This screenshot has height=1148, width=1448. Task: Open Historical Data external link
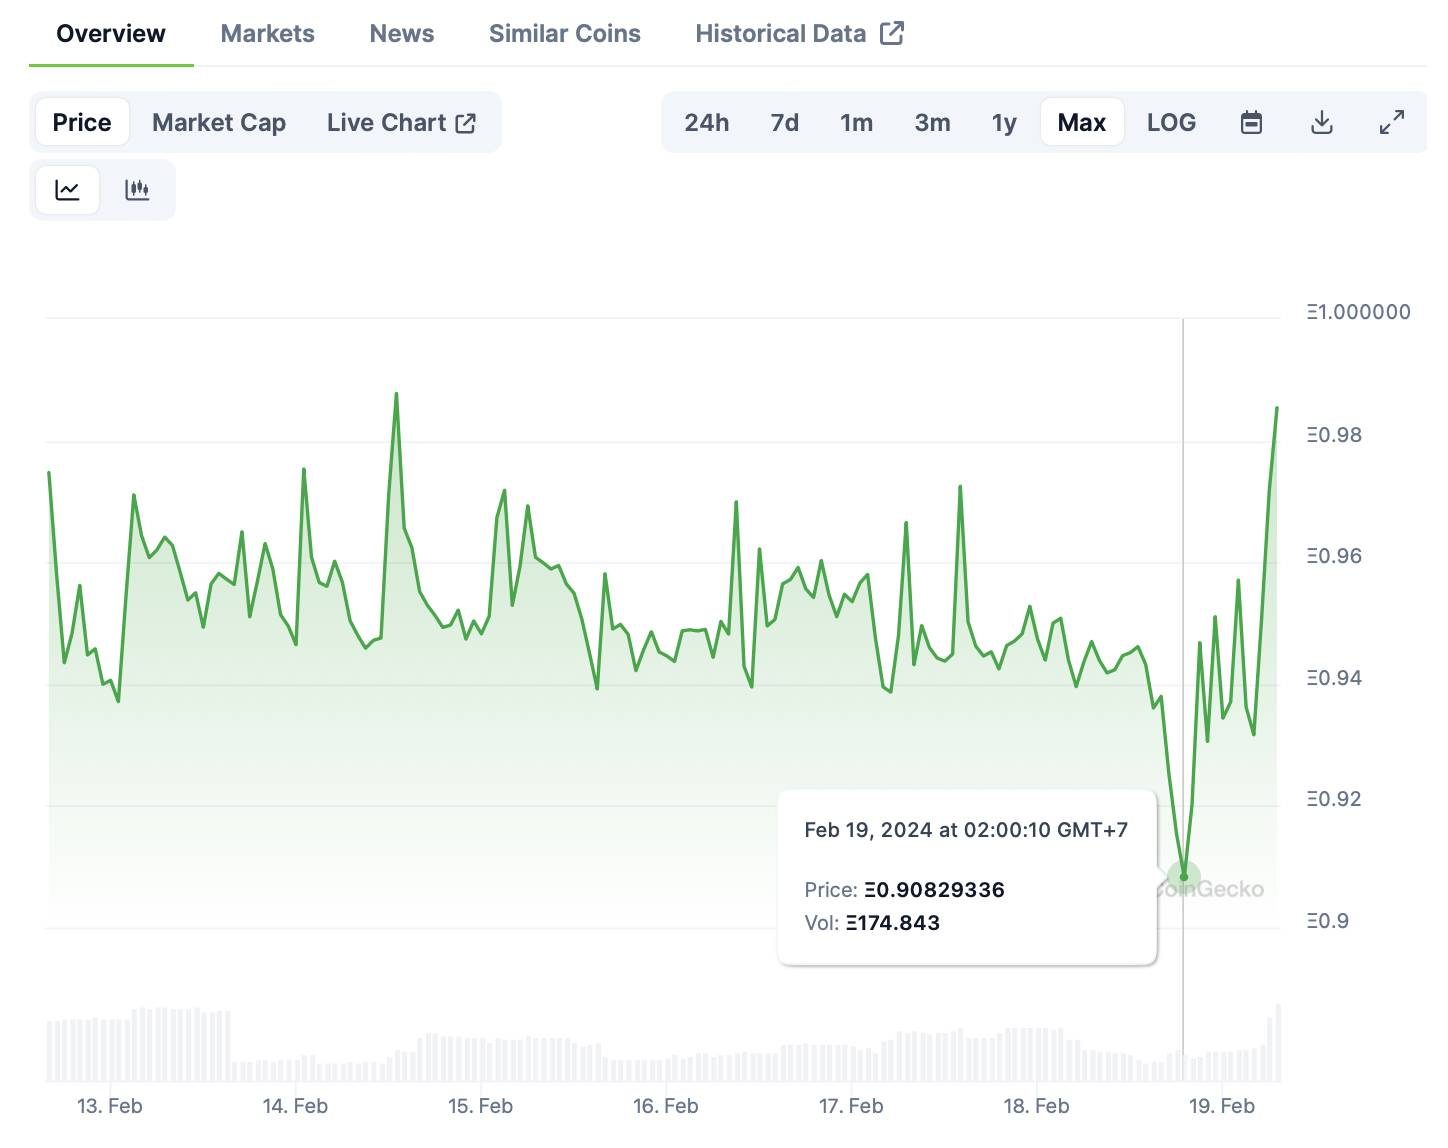point(799,34)
